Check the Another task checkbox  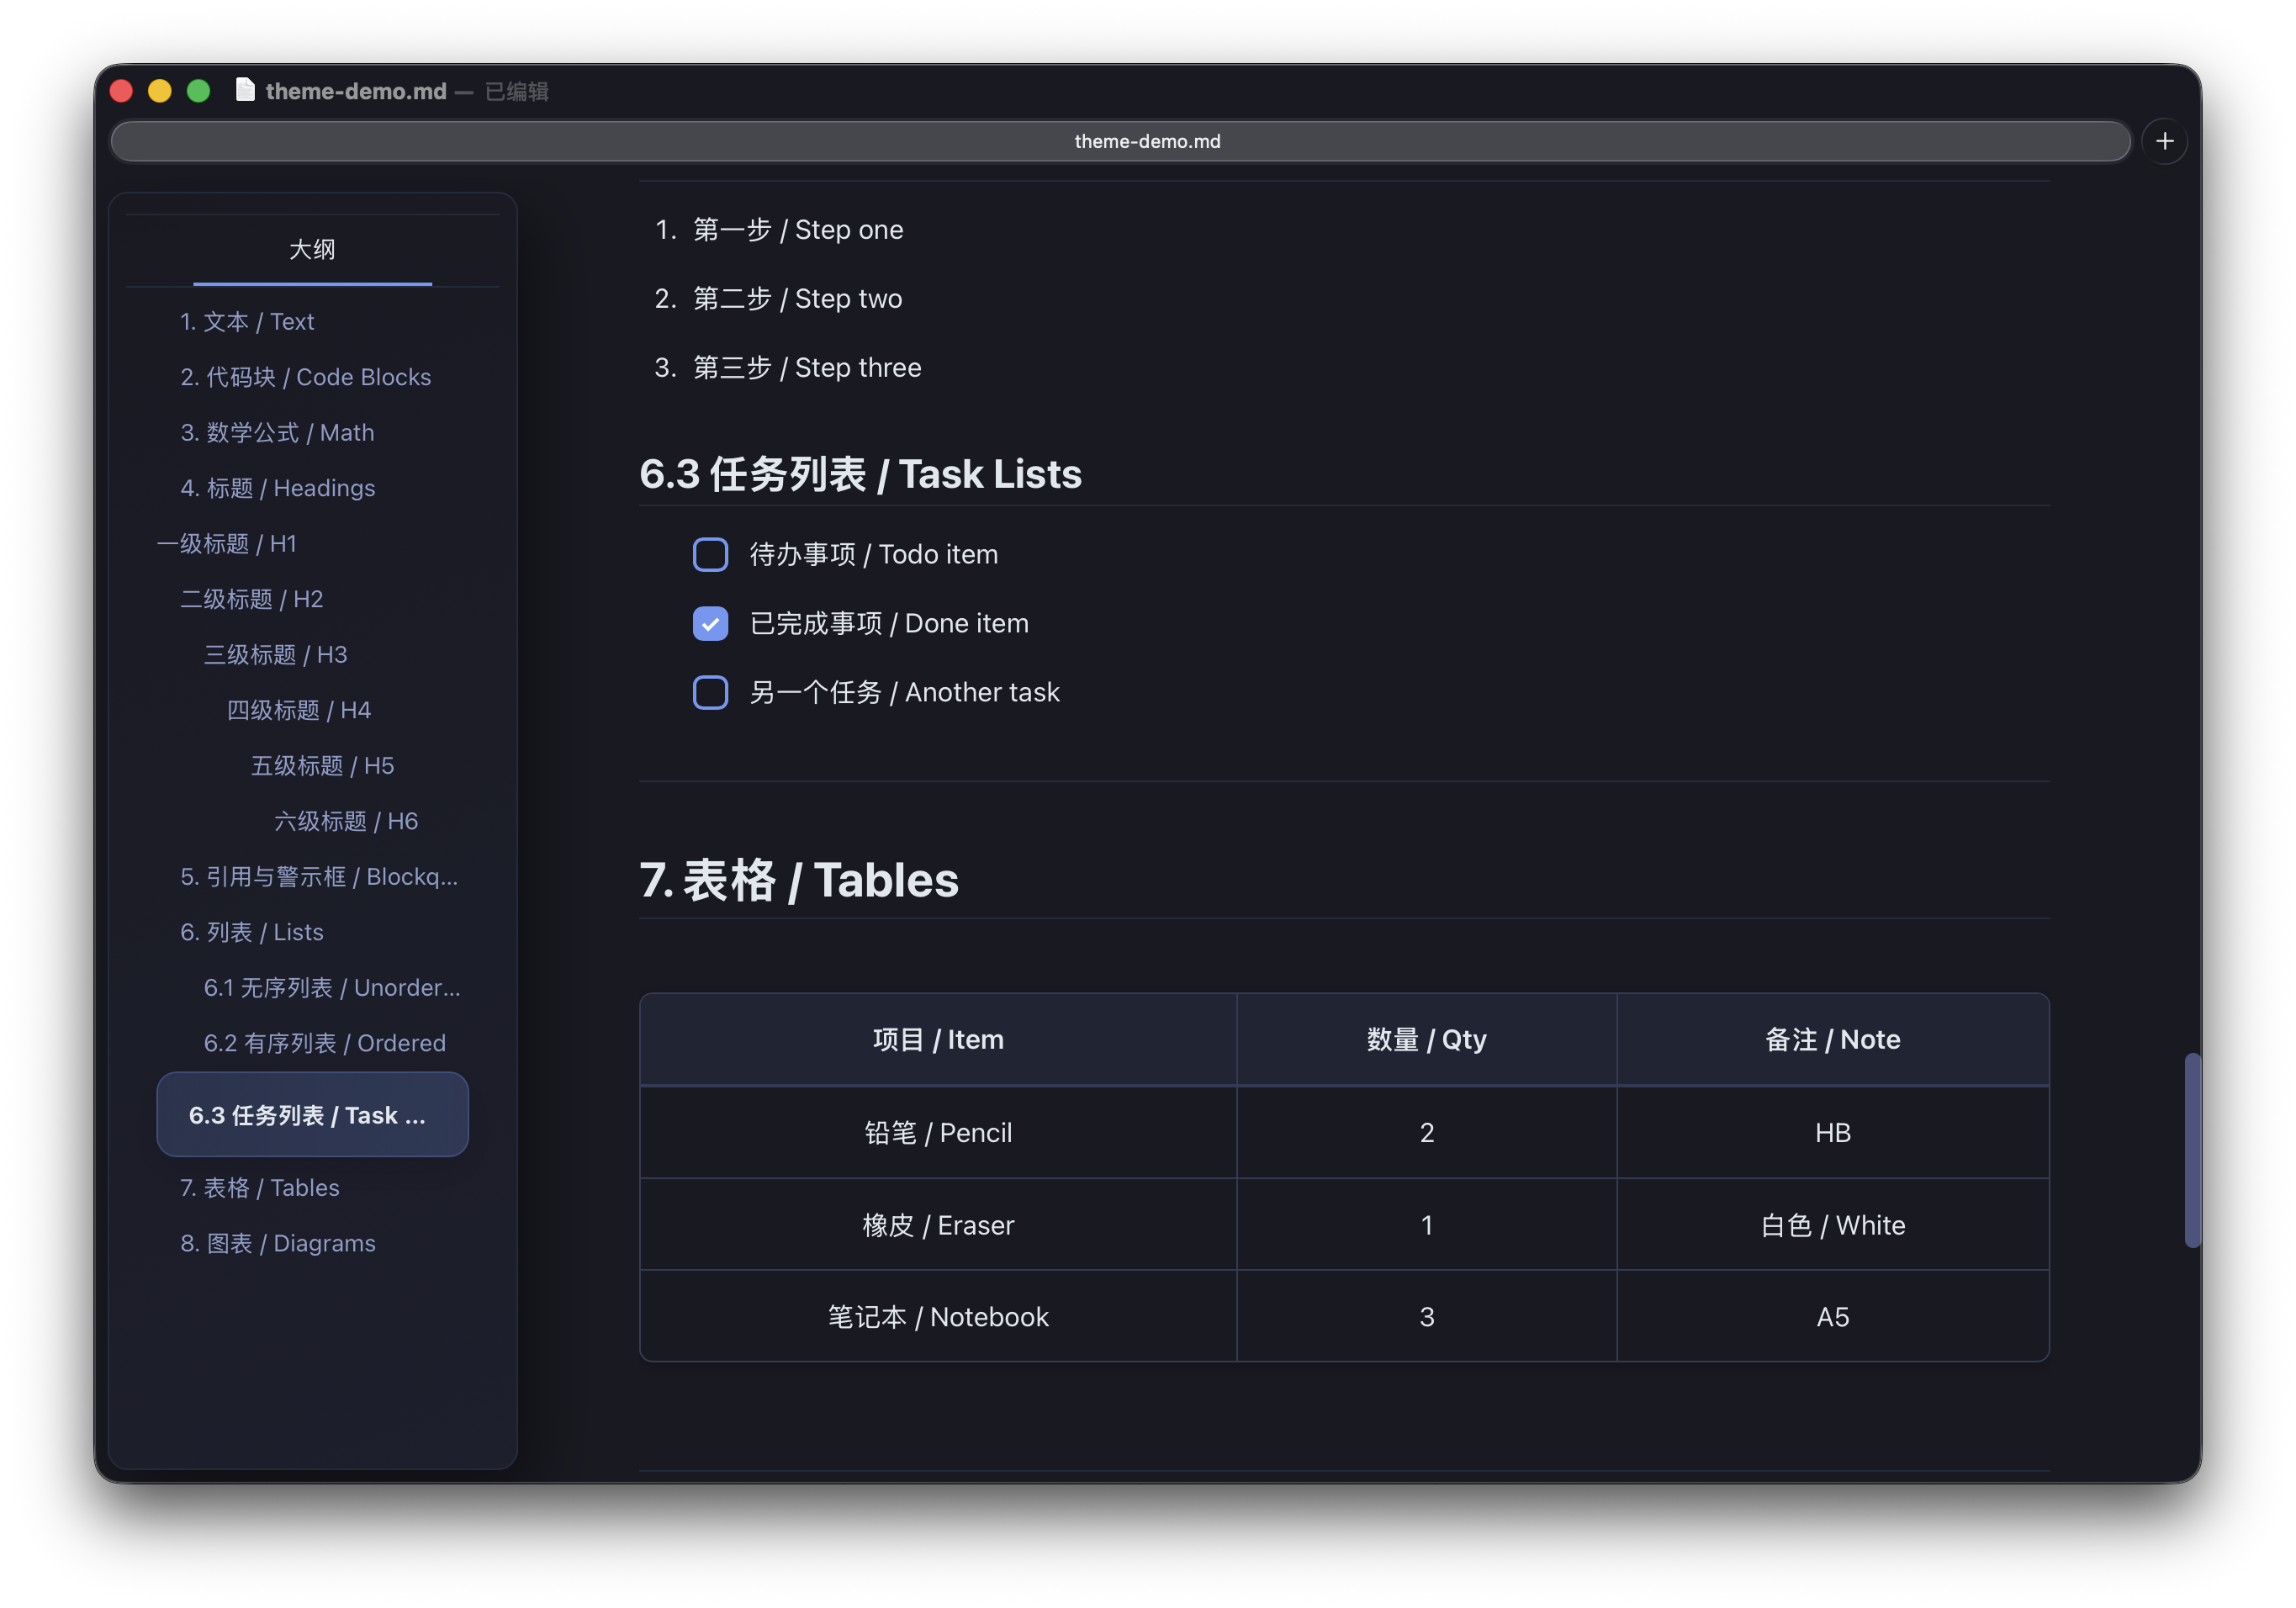[710, 692]
